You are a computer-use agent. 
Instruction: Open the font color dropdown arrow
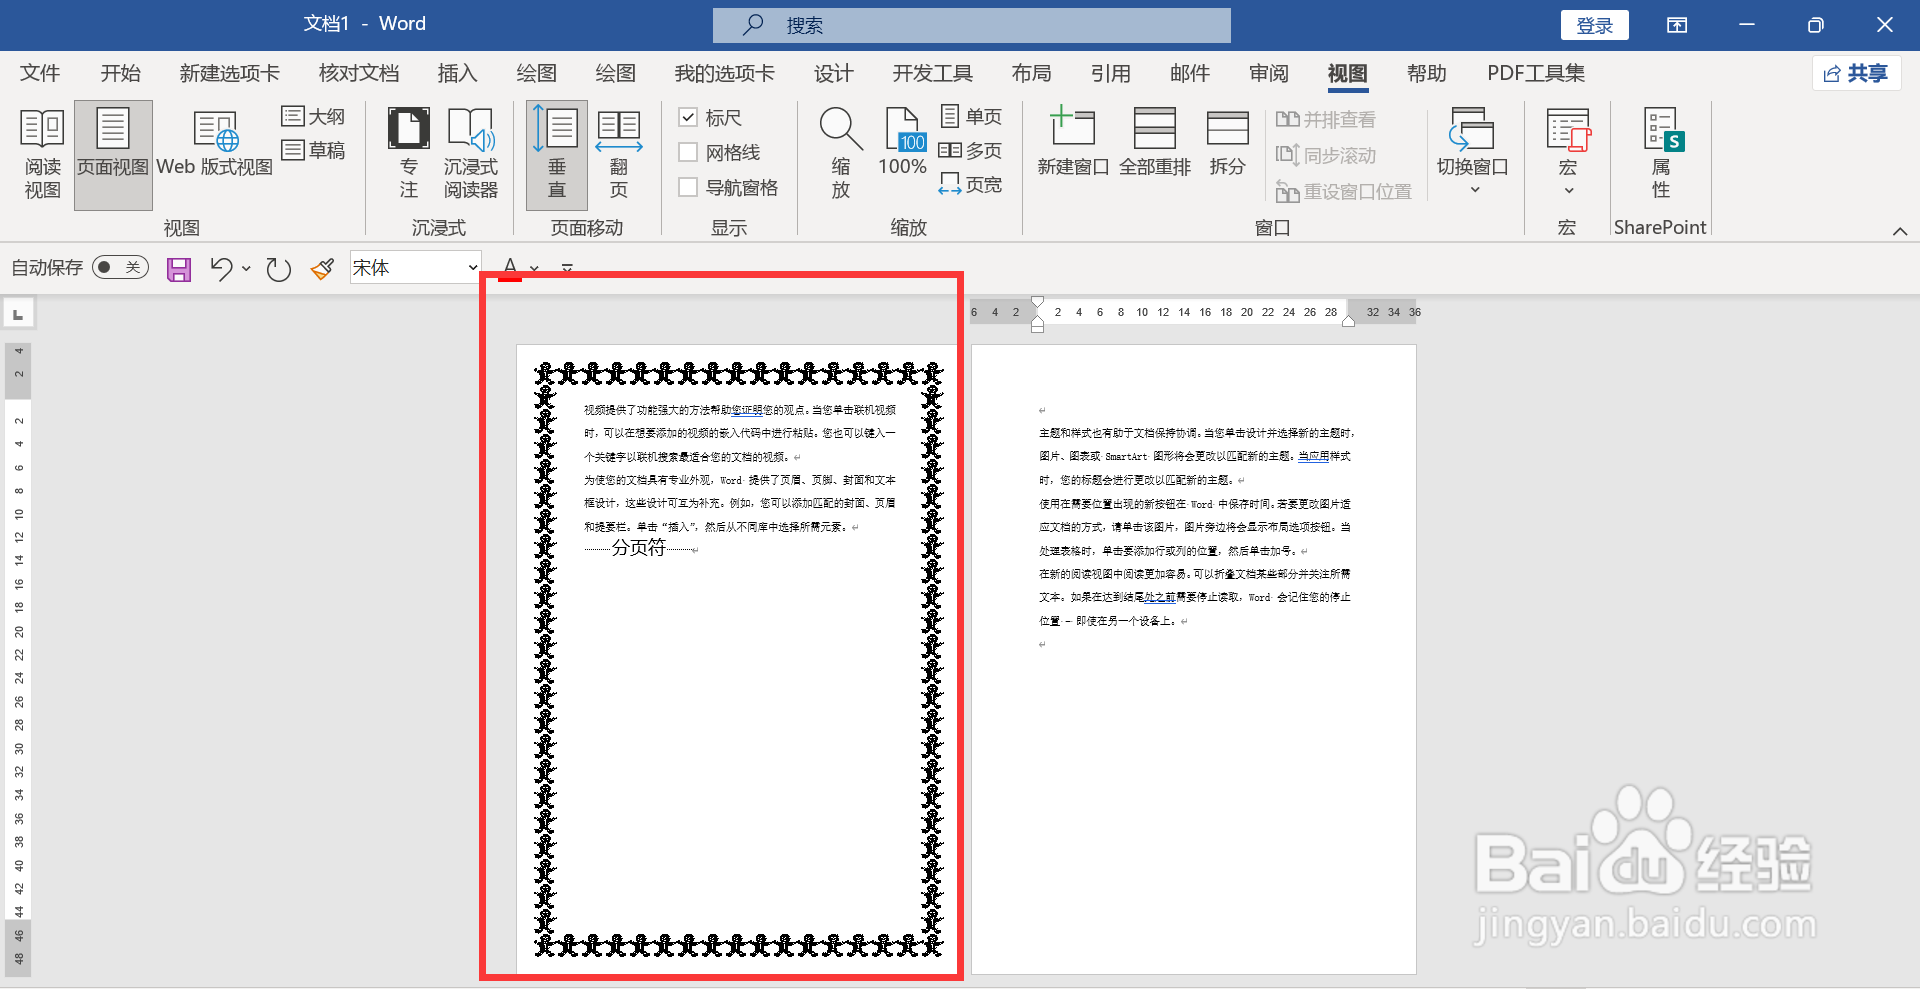coord(534,268)
